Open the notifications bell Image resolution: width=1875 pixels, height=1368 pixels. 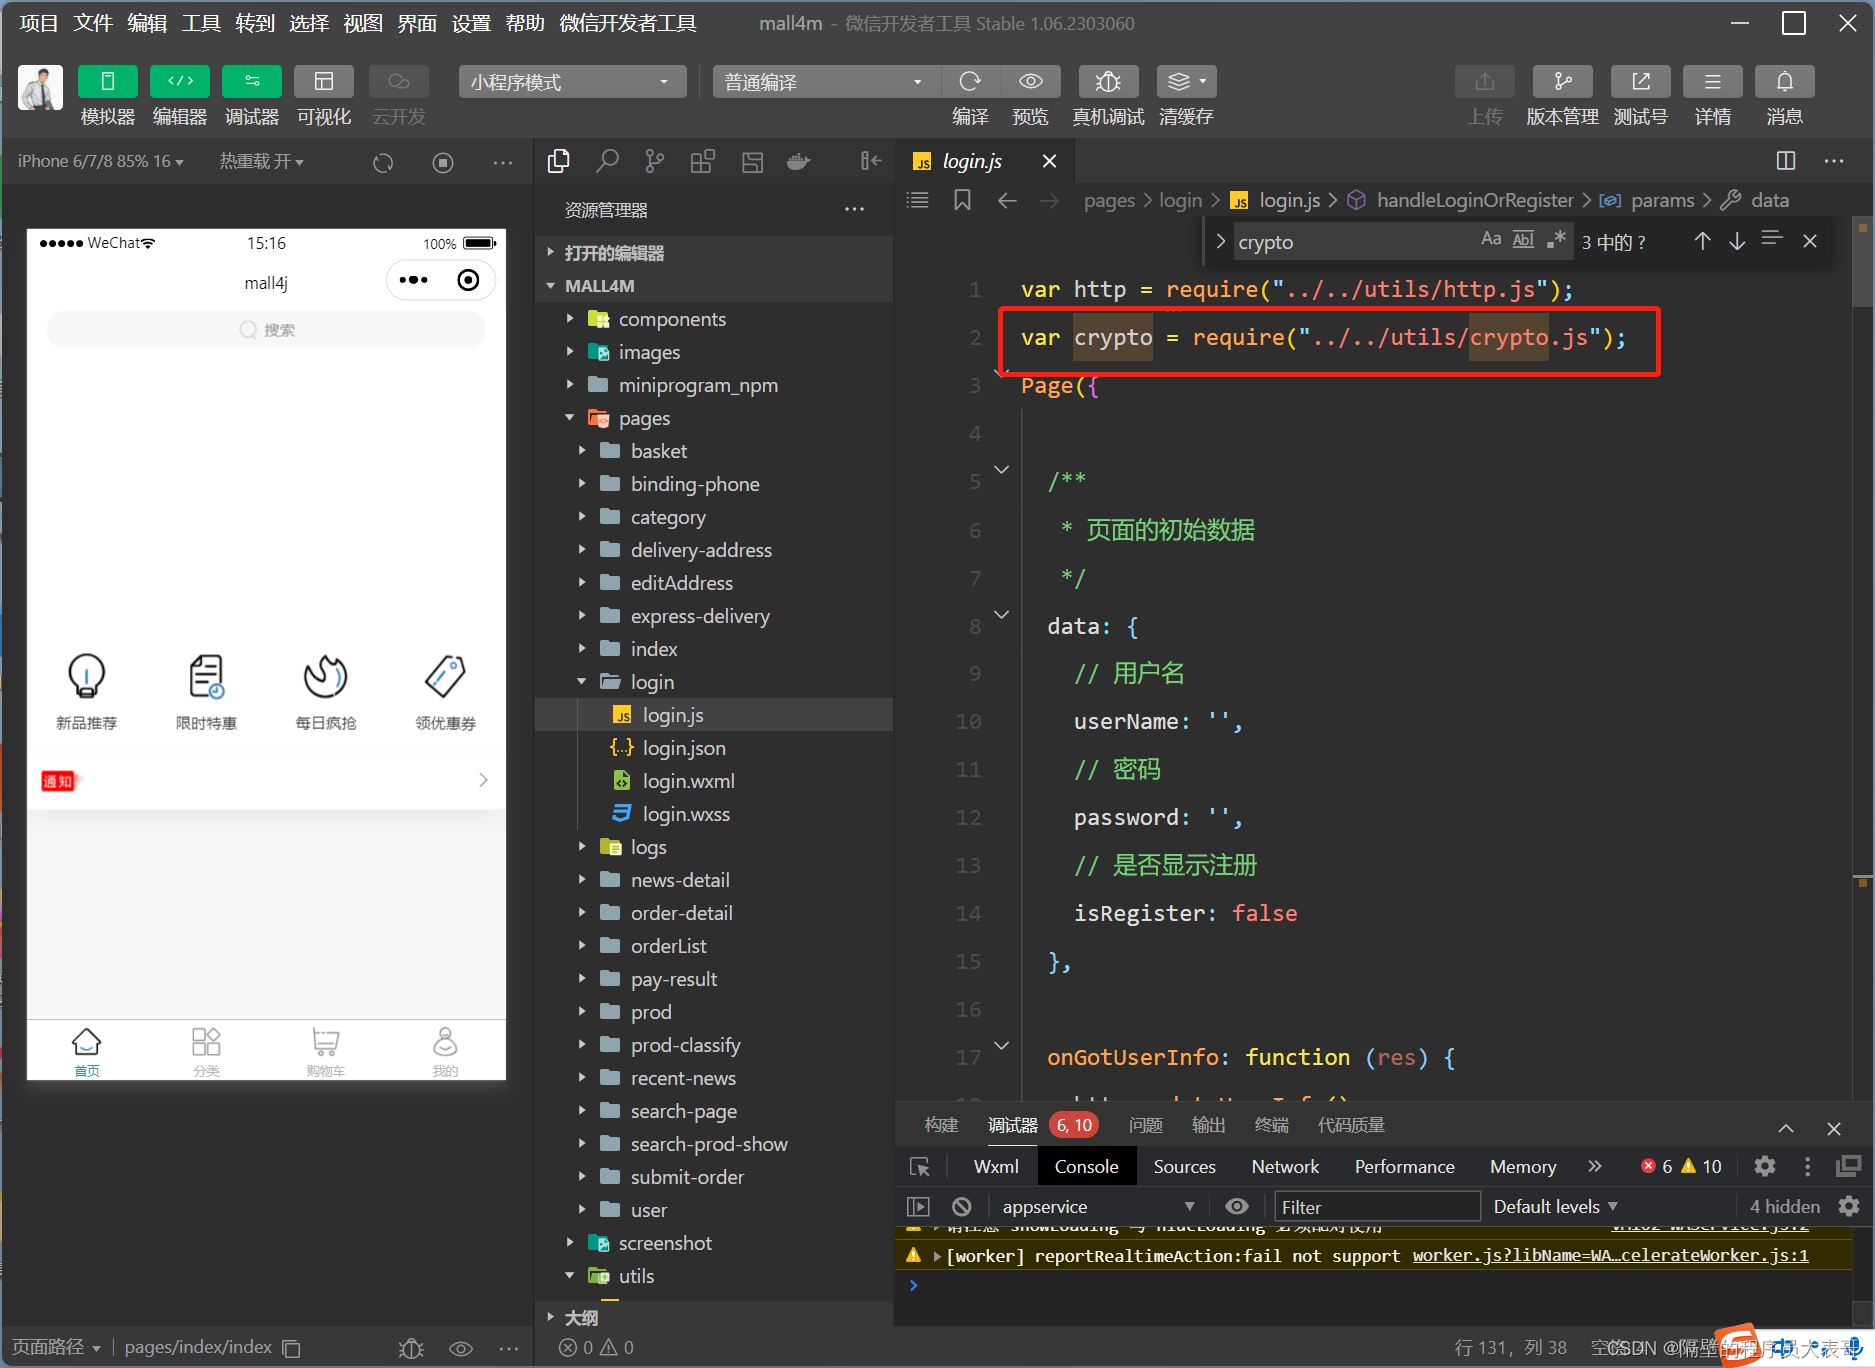coord(1784,82)
